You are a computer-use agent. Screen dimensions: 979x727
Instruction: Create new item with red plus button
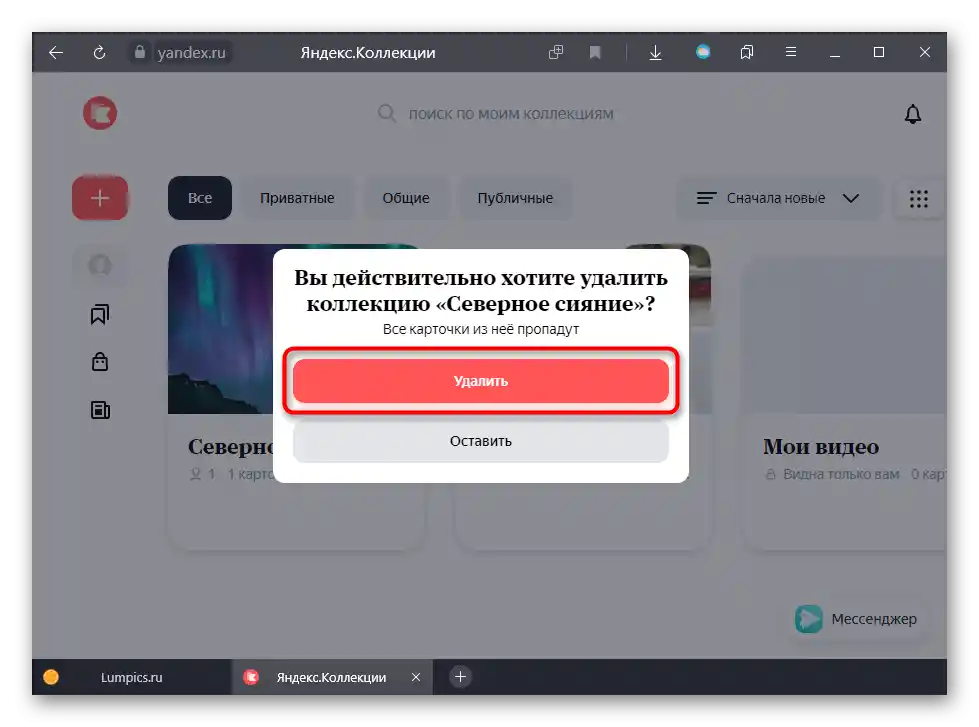100,198
